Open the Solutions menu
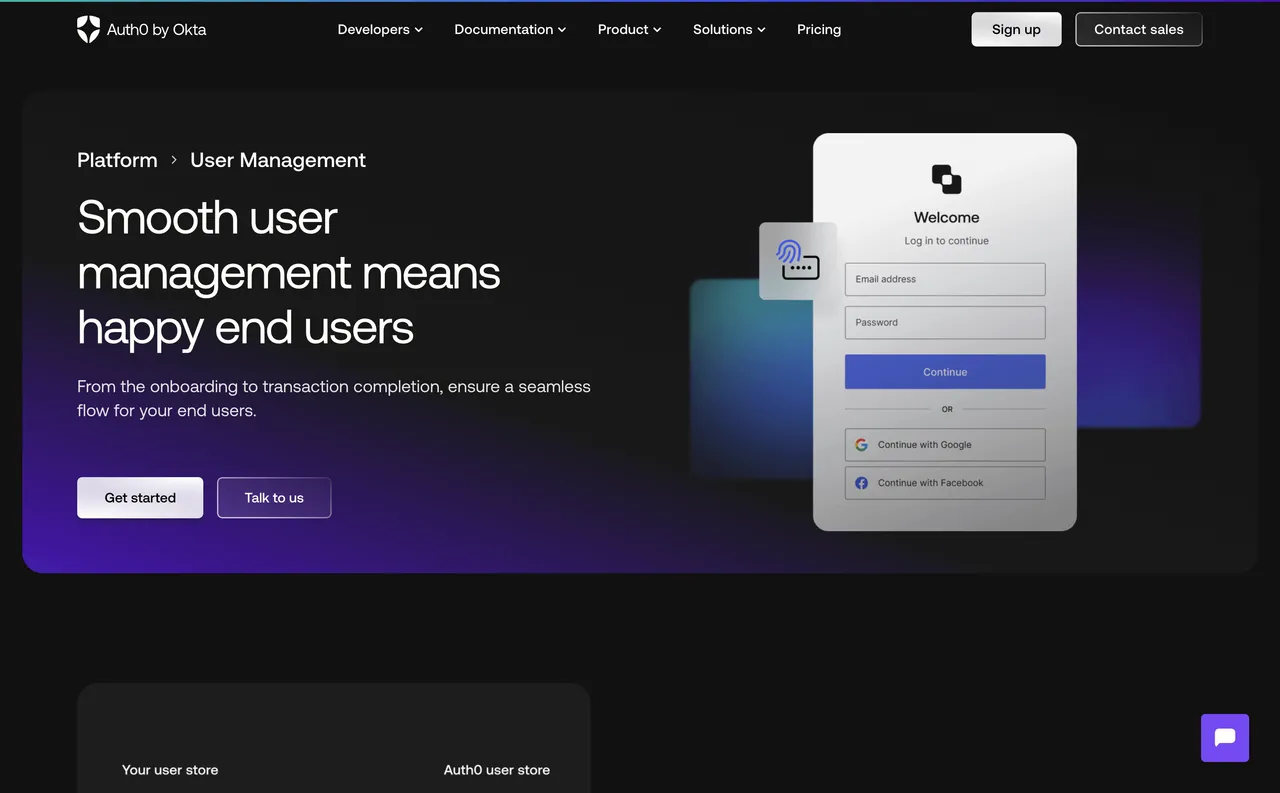The height and width of the screenshot is (793, 1280). pyautogui.click(x=729, y=29)
